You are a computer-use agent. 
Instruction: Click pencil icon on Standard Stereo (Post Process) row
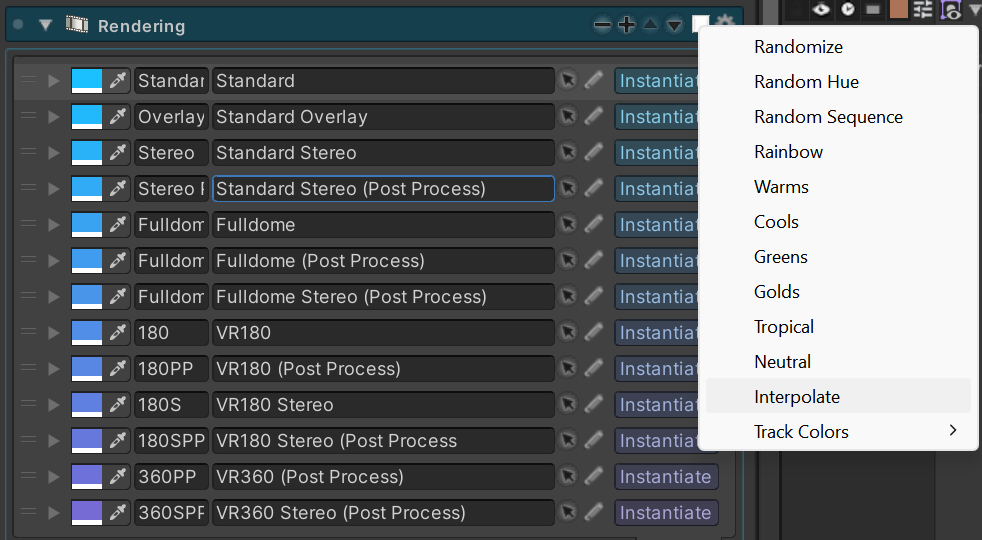(x=594, y=189)
